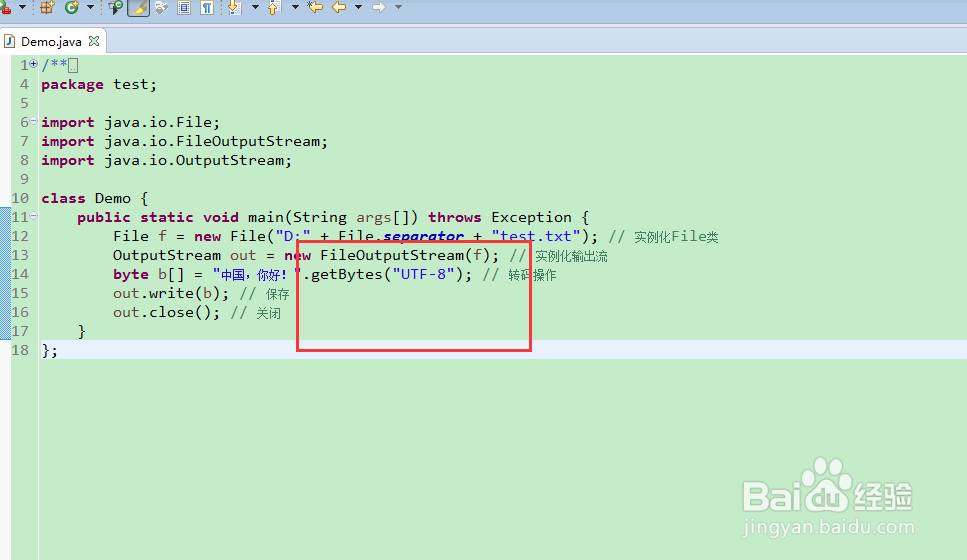Toggle Show Whitespace Characters pilcrow icon
The image size is (967, 560).
pyautogui.click(x=207, y=7)
